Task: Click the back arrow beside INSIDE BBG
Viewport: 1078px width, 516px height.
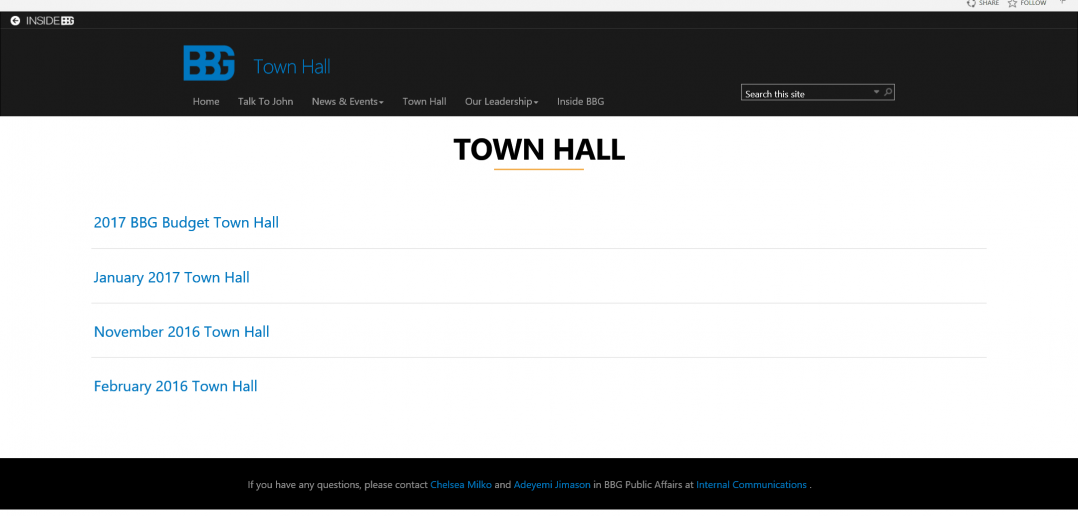Action: coord(15,21)
